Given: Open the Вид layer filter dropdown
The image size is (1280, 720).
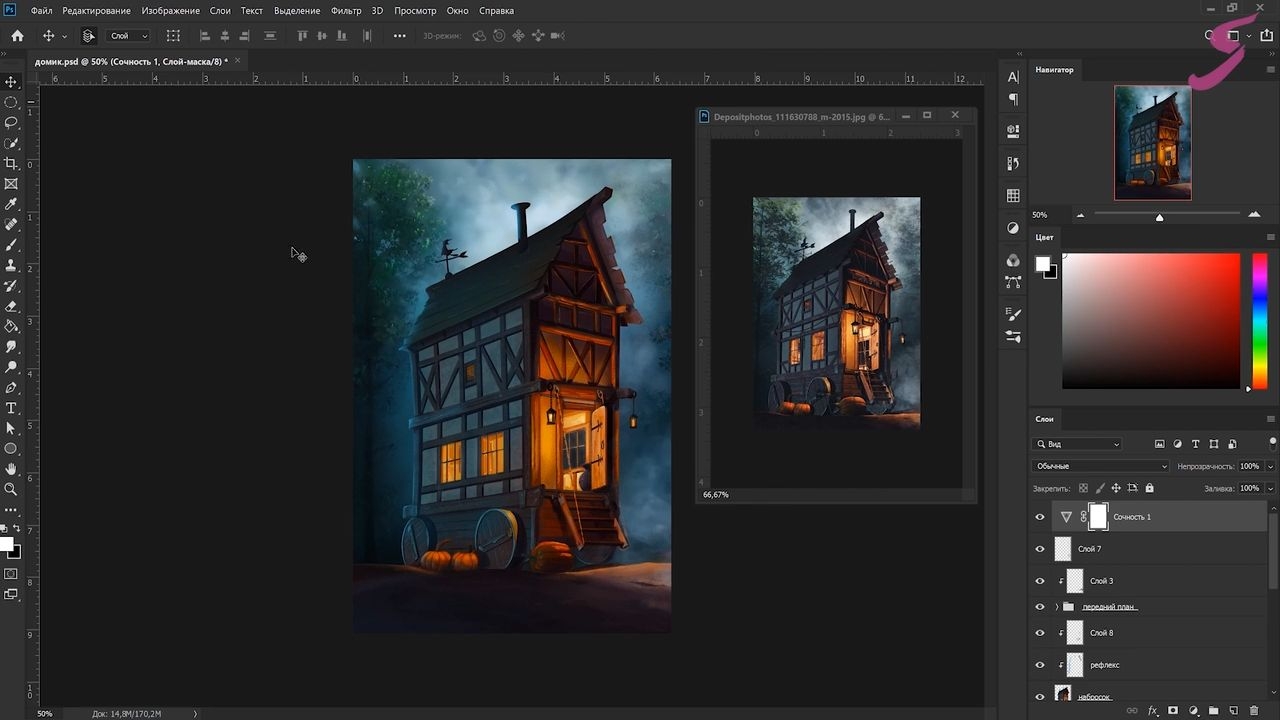Looking at the screenshot, I should pyautogui.click(x=1078, y=444).
